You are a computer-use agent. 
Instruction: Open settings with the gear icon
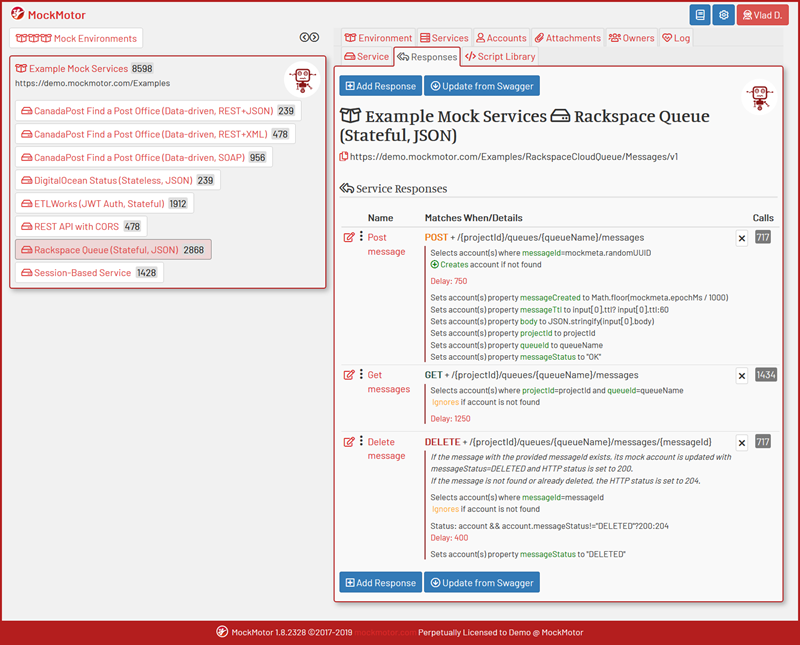pos(723,14)
